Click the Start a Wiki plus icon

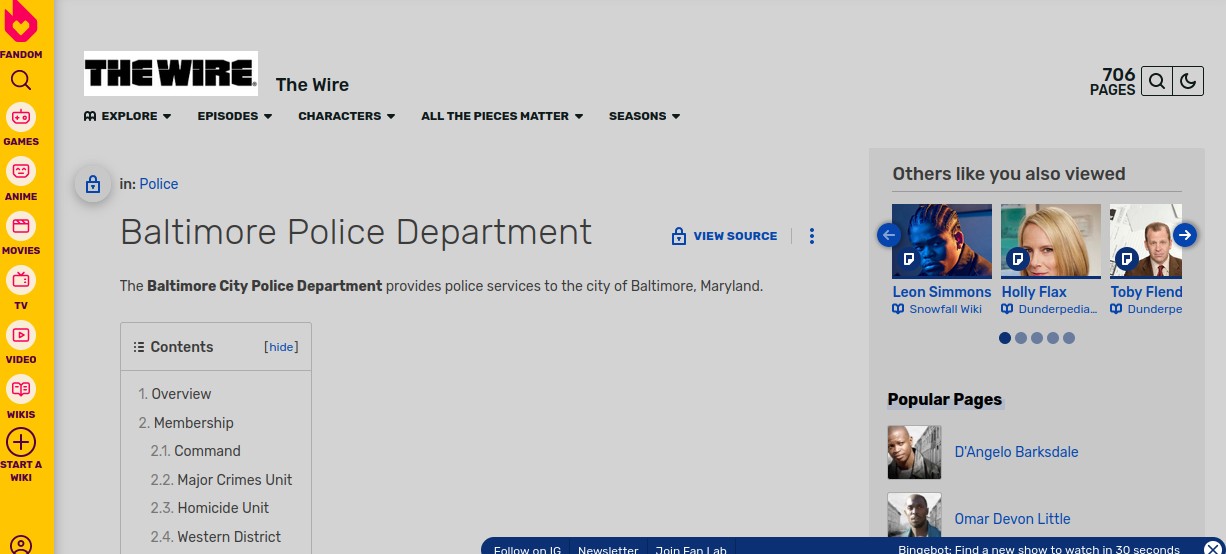pos(21,442)
